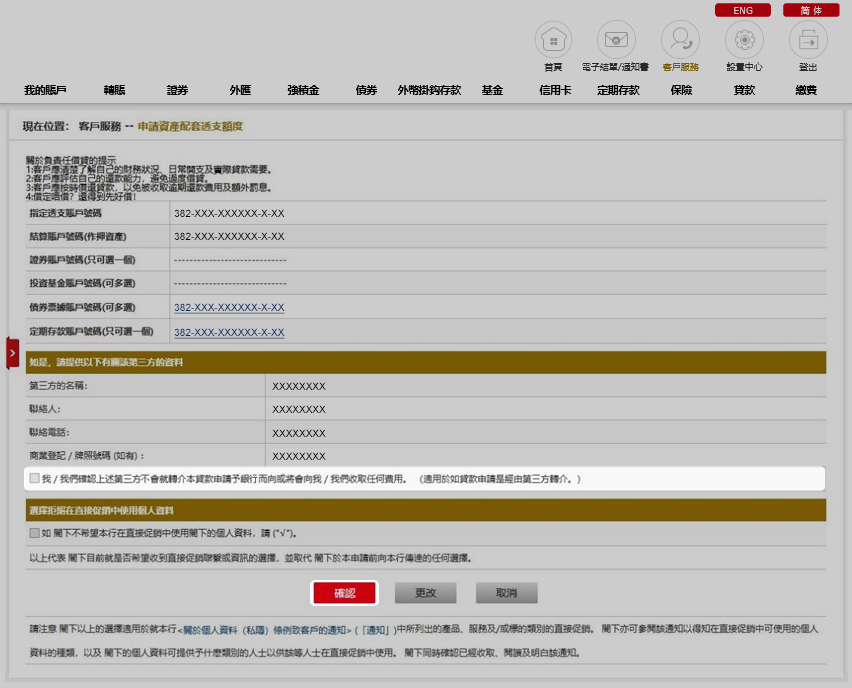The height and width of the screenshot is (688, 852).
Task: Select 信用卡 in the navigation bar
Action: 555,90
